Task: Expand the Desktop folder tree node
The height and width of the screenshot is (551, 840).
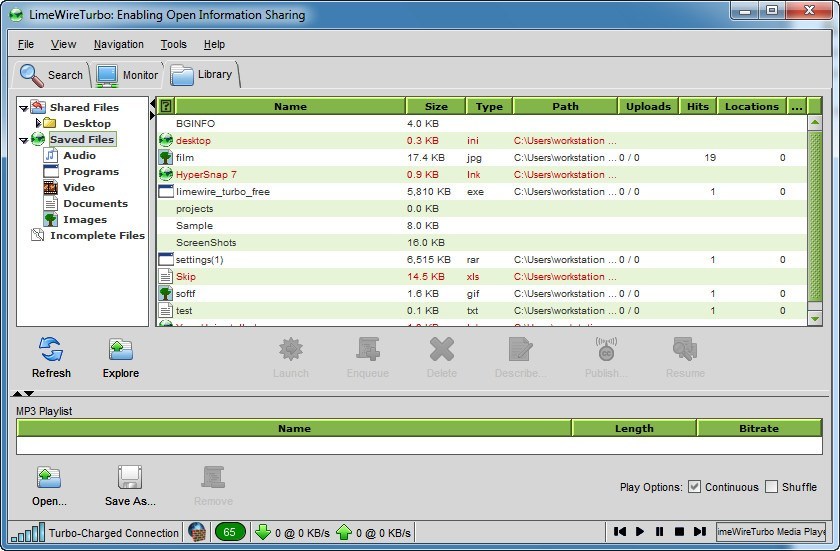Action: point(38,123)
